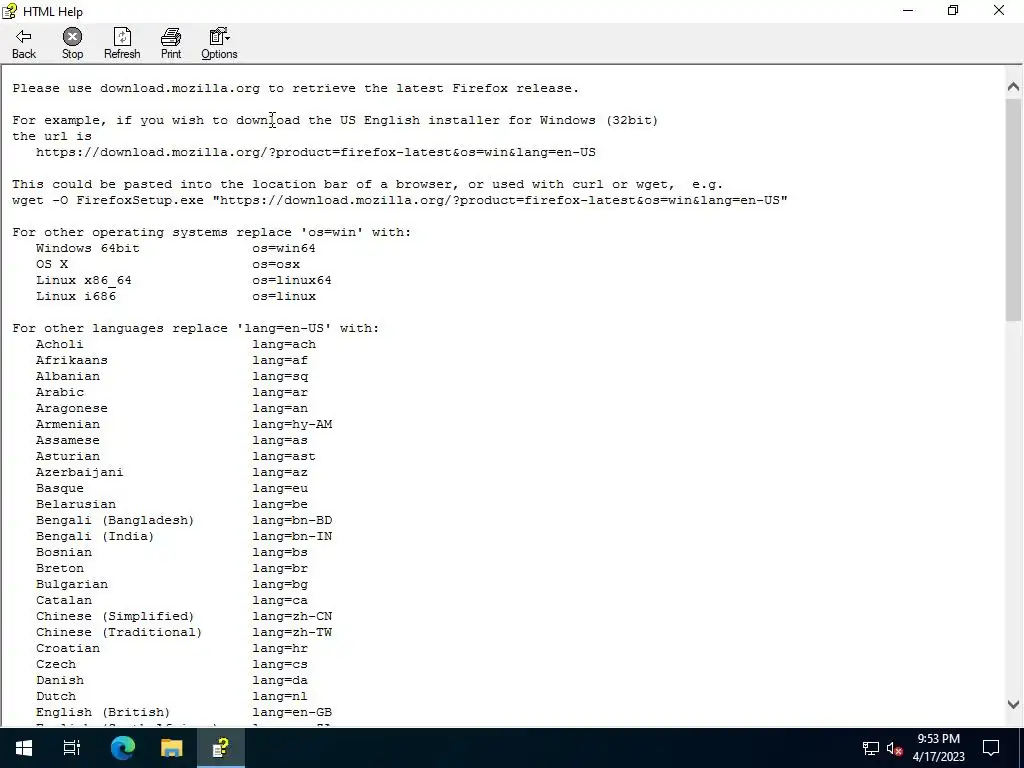This screenshot has width=1024, height=768.
Task: Click the text 'lang=da'
Action: click(280, 680)
